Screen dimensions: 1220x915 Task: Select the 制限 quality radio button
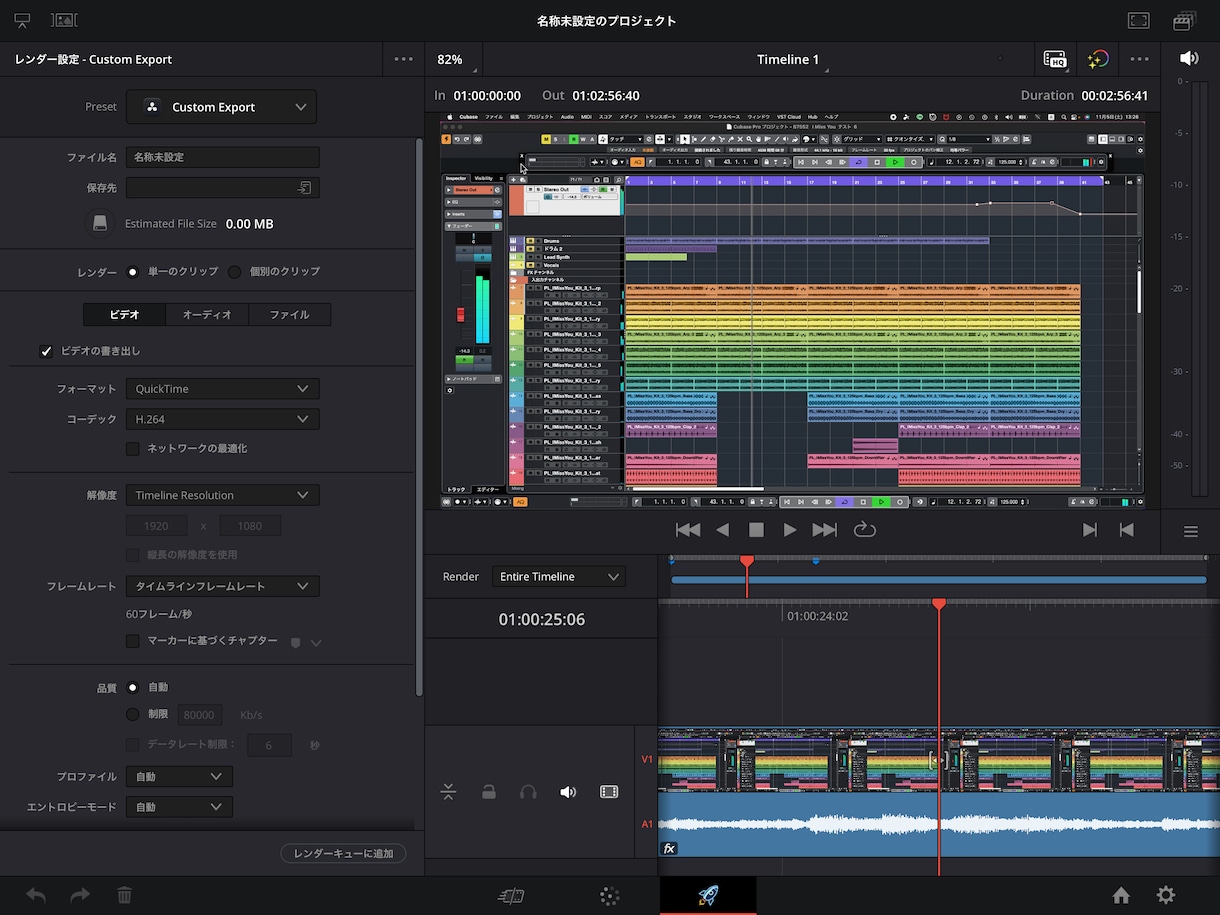pyautogui.click(x=132, y=715)
